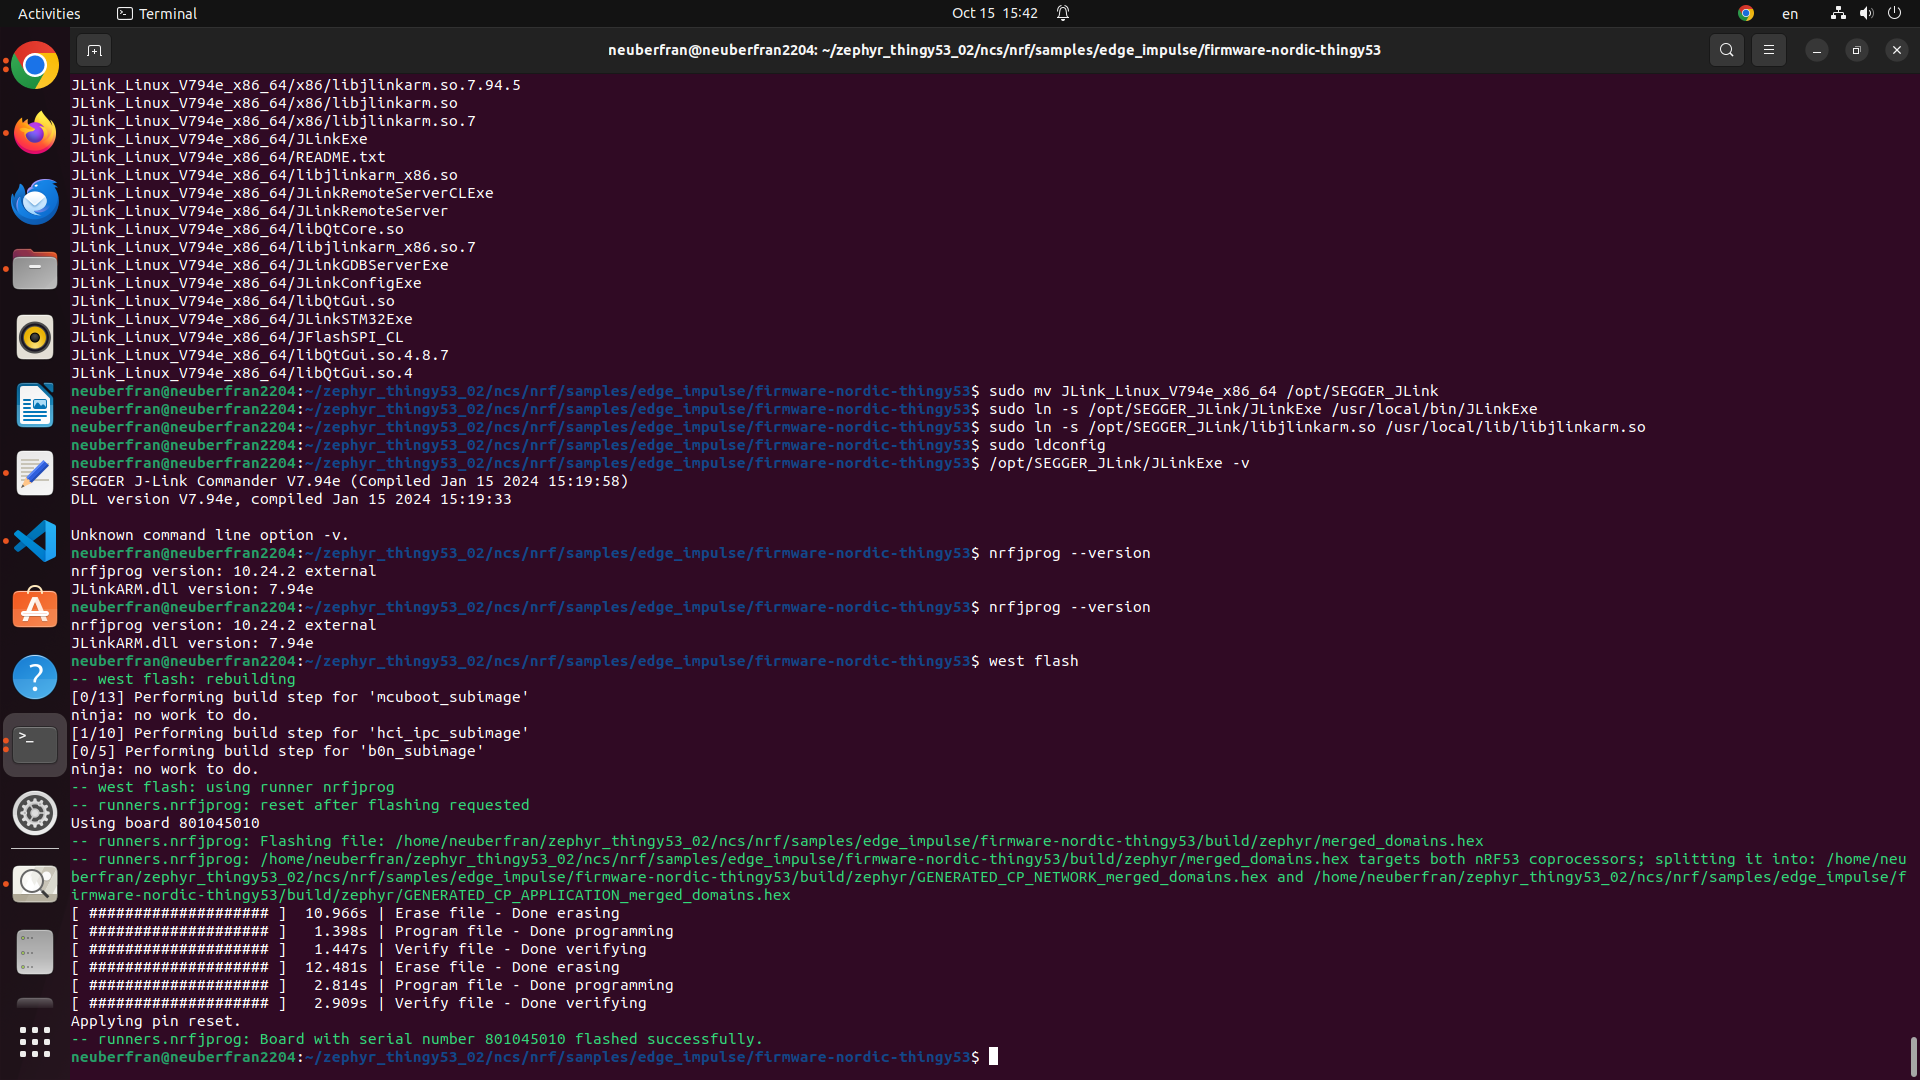Click the Activities overview button
1920x1080 pixels.
click(49, 13)
